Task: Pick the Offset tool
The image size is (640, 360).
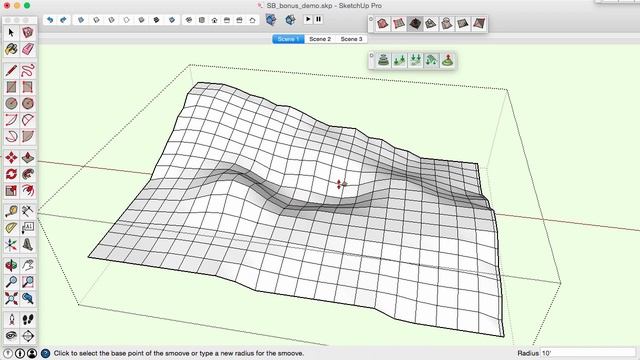Action: click(27, 191)
